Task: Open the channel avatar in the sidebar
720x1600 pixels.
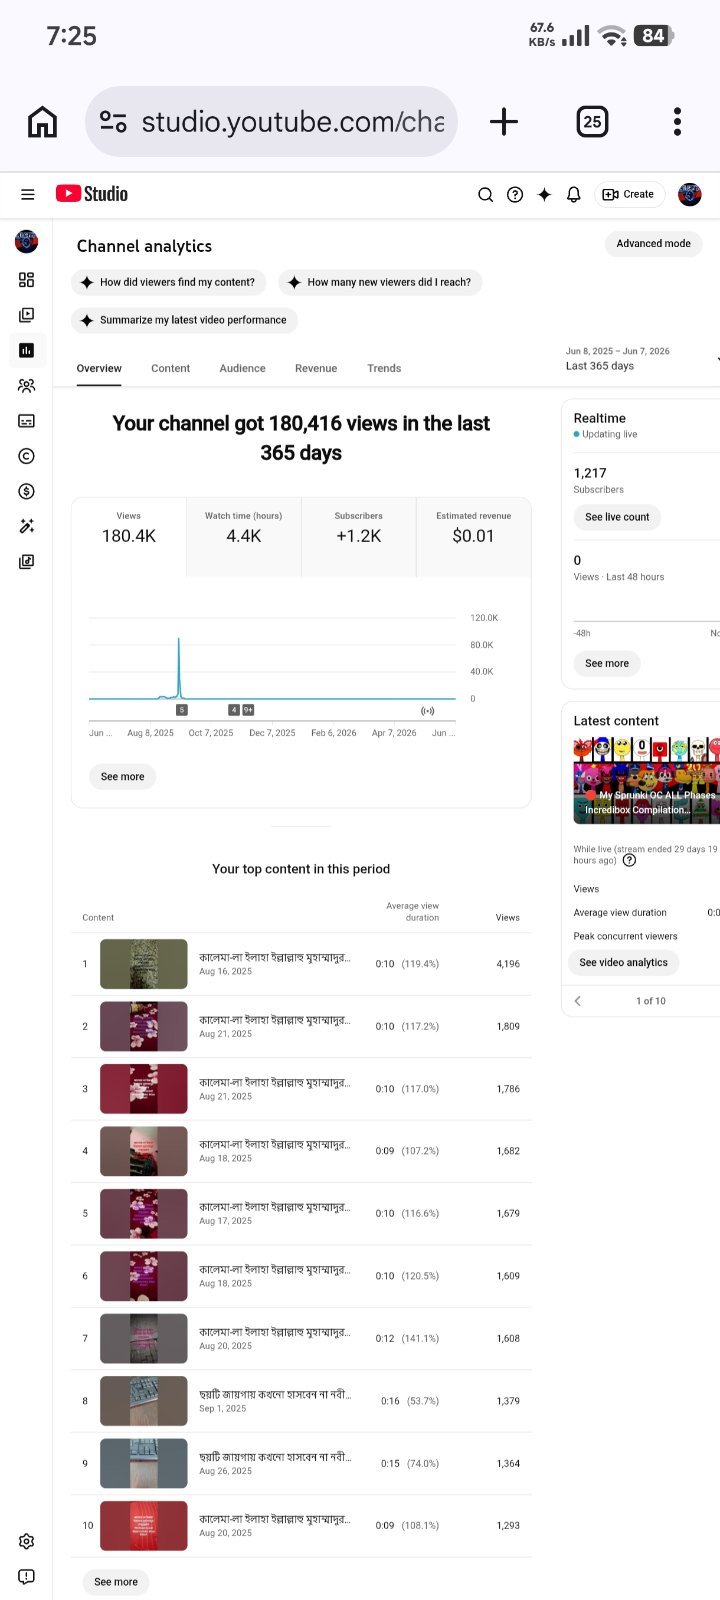Action: 27,241
